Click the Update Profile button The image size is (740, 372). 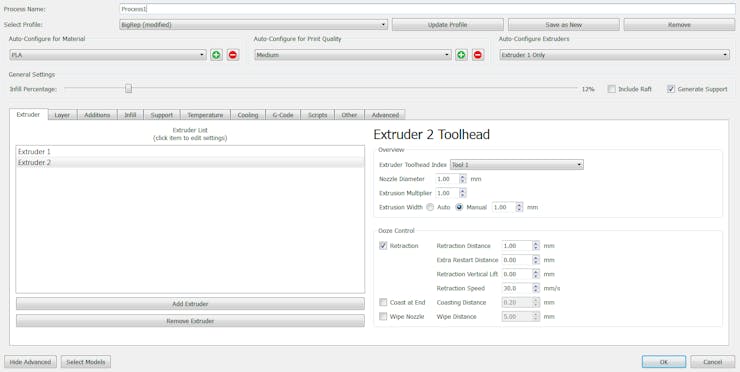tap(447, 25)
